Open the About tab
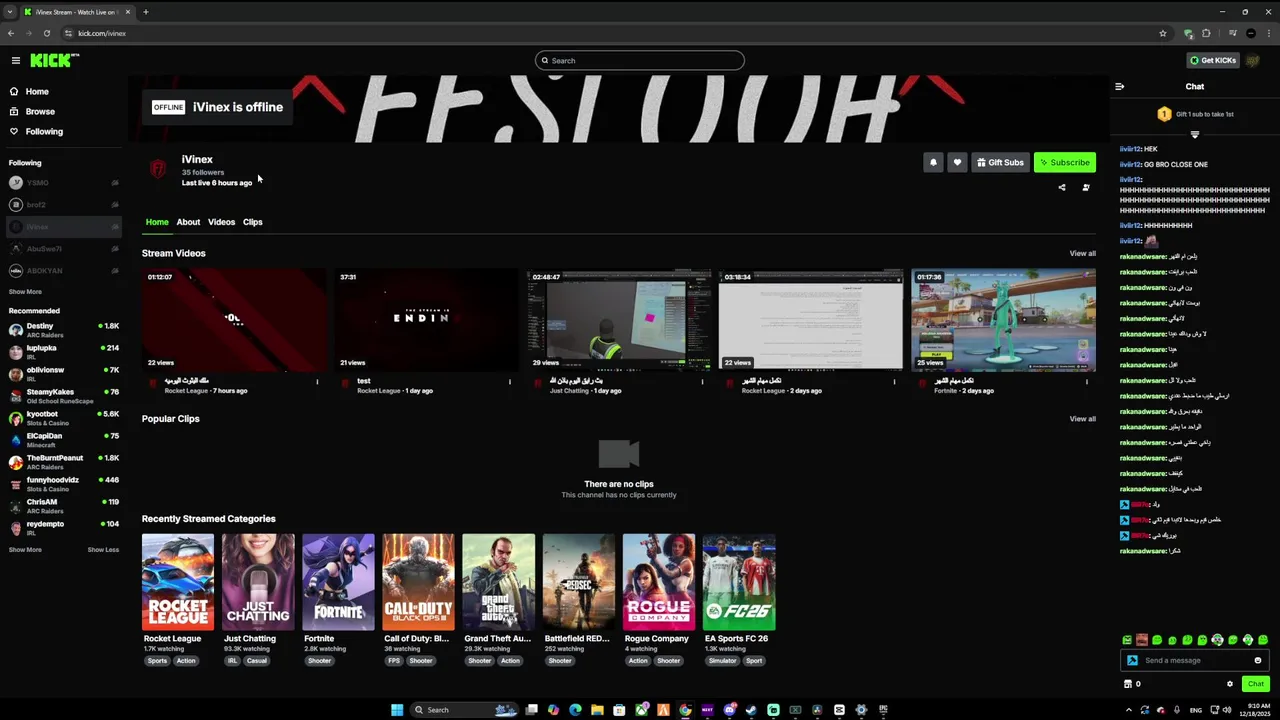The height and width of the screenshot is (720, 1280). (x=188, y=222)
